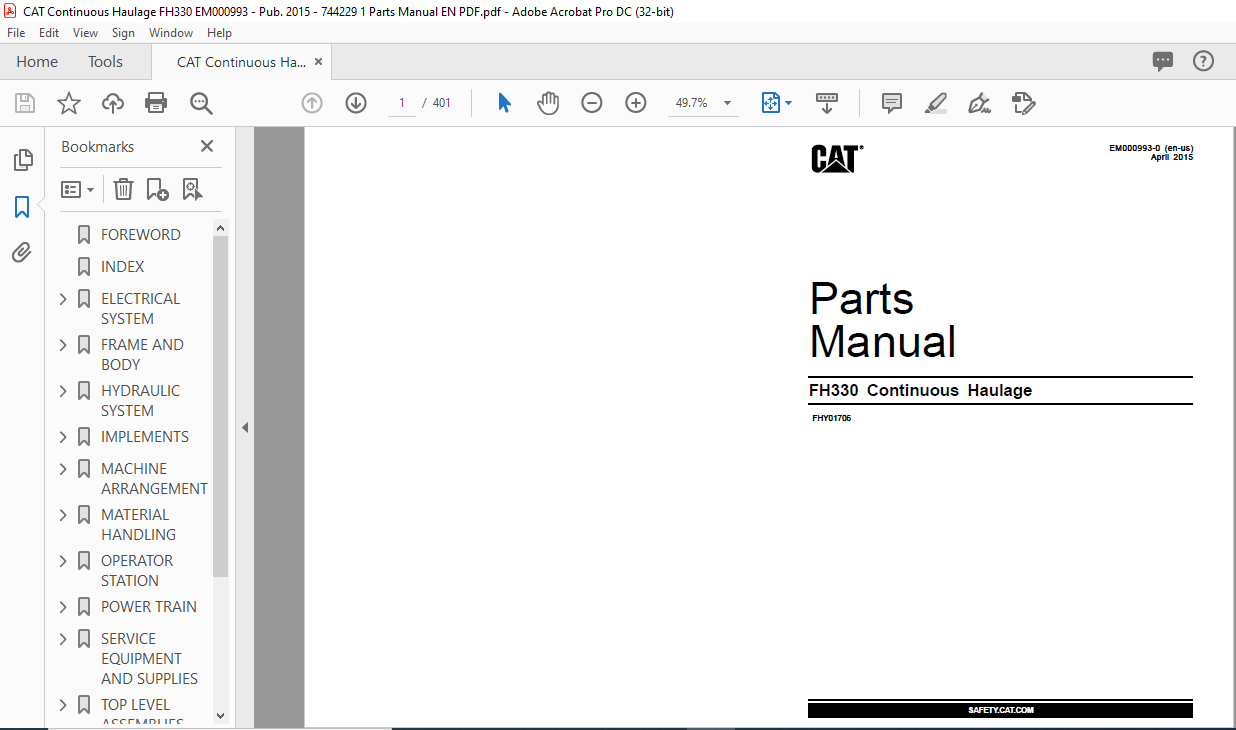
Task: Open the Help menu
Action: [219, 33]
